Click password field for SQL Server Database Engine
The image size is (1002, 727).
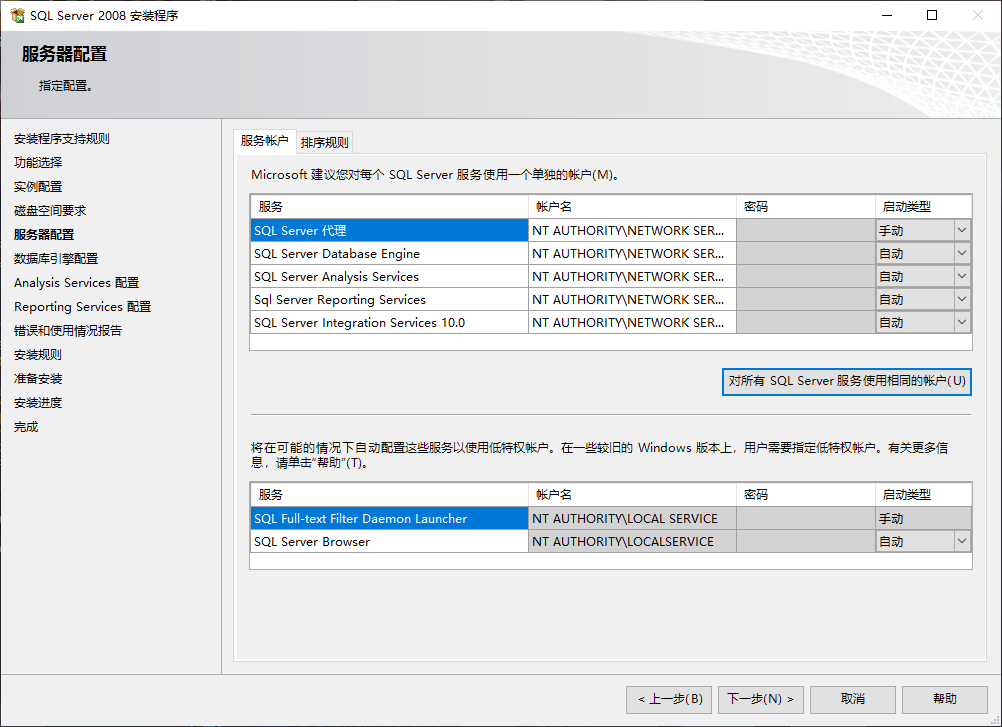pos(806,254)
